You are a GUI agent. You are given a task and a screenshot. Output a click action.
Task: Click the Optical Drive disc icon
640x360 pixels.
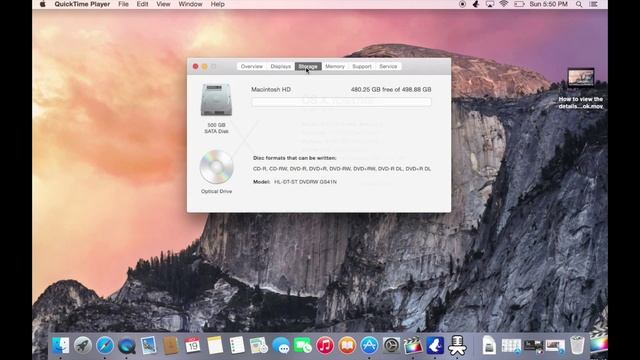click(216, 167)
